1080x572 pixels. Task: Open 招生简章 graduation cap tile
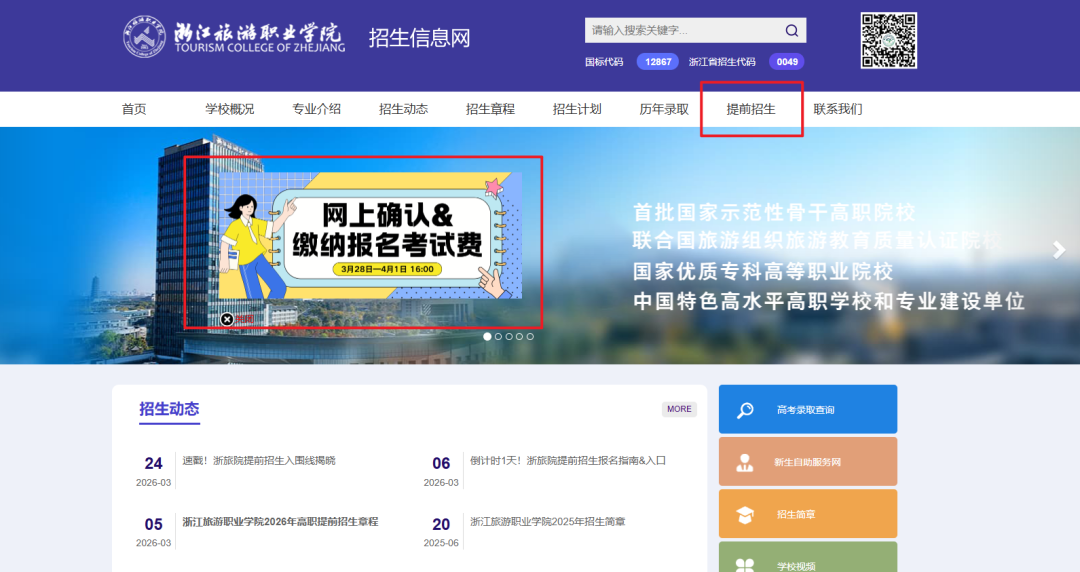click(807, 514)
